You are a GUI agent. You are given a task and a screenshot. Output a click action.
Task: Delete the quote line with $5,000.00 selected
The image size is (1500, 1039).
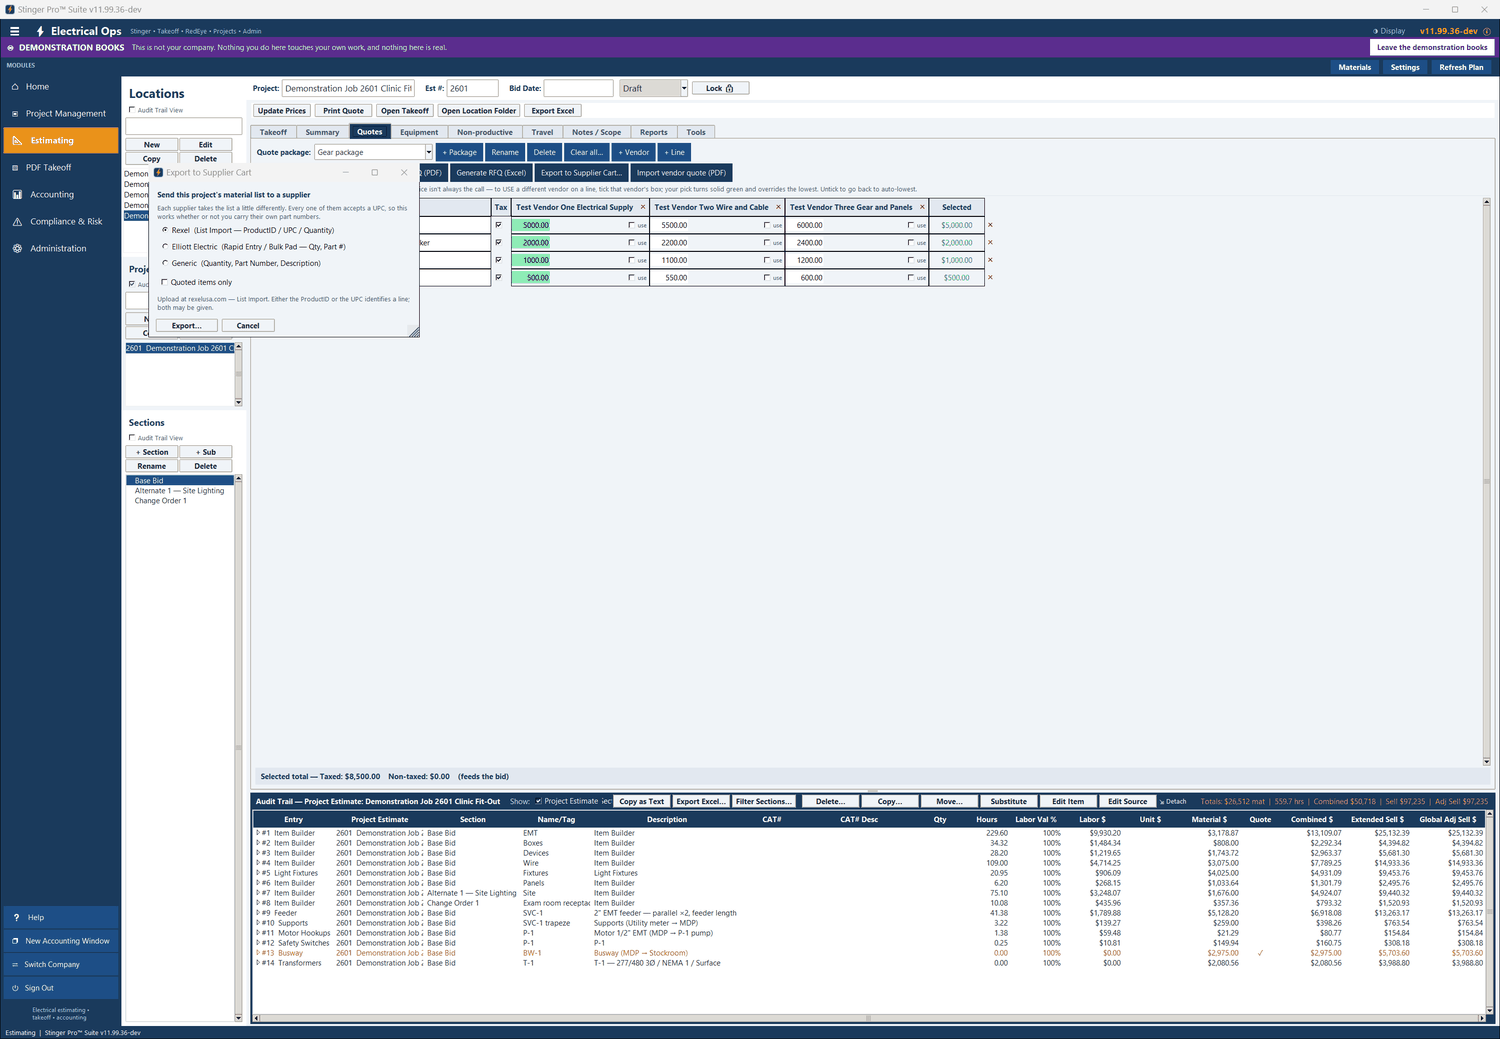click(x=990, y=225)
